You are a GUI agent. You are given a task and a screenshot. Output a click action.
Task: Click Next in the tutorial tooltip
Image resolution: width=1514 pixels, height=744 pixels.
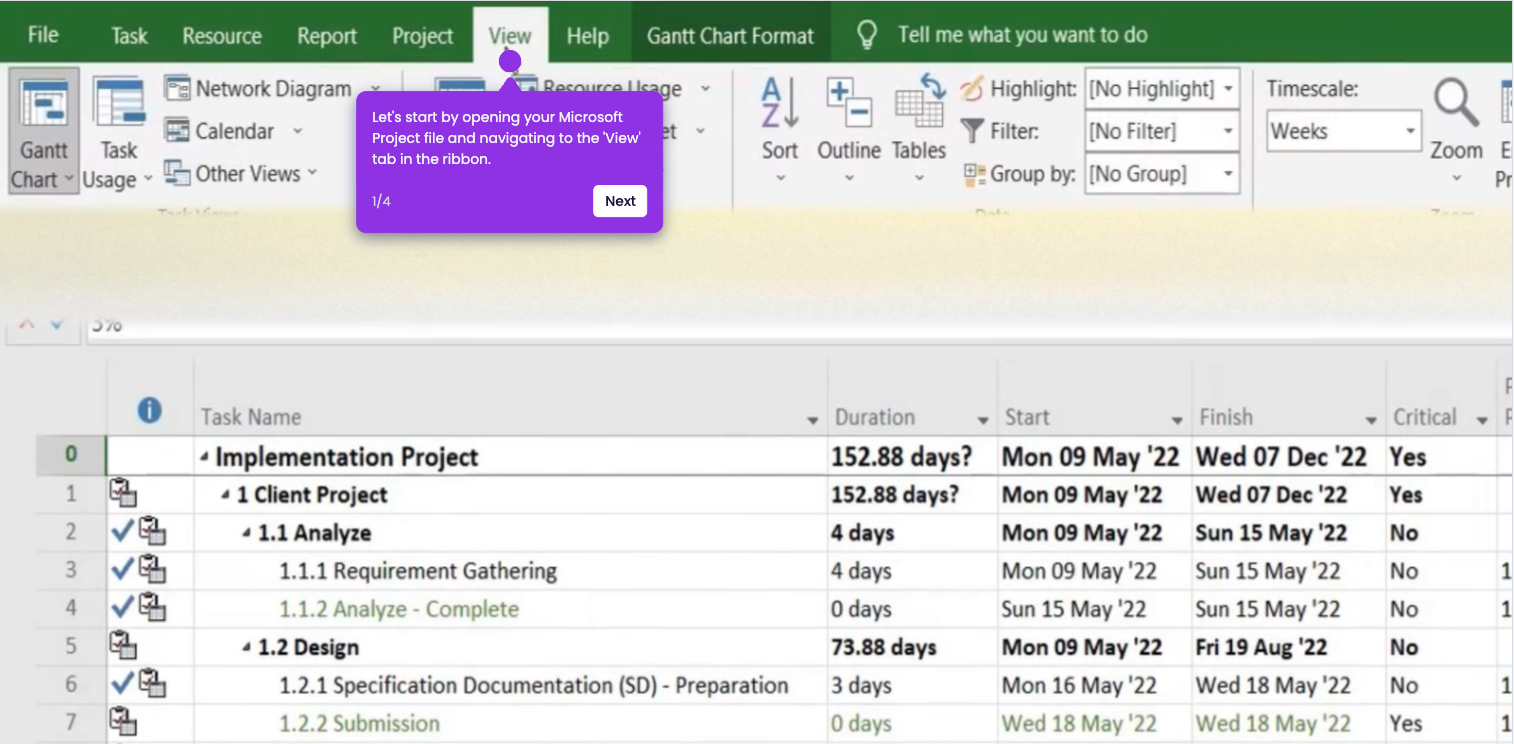click(620, 201)
